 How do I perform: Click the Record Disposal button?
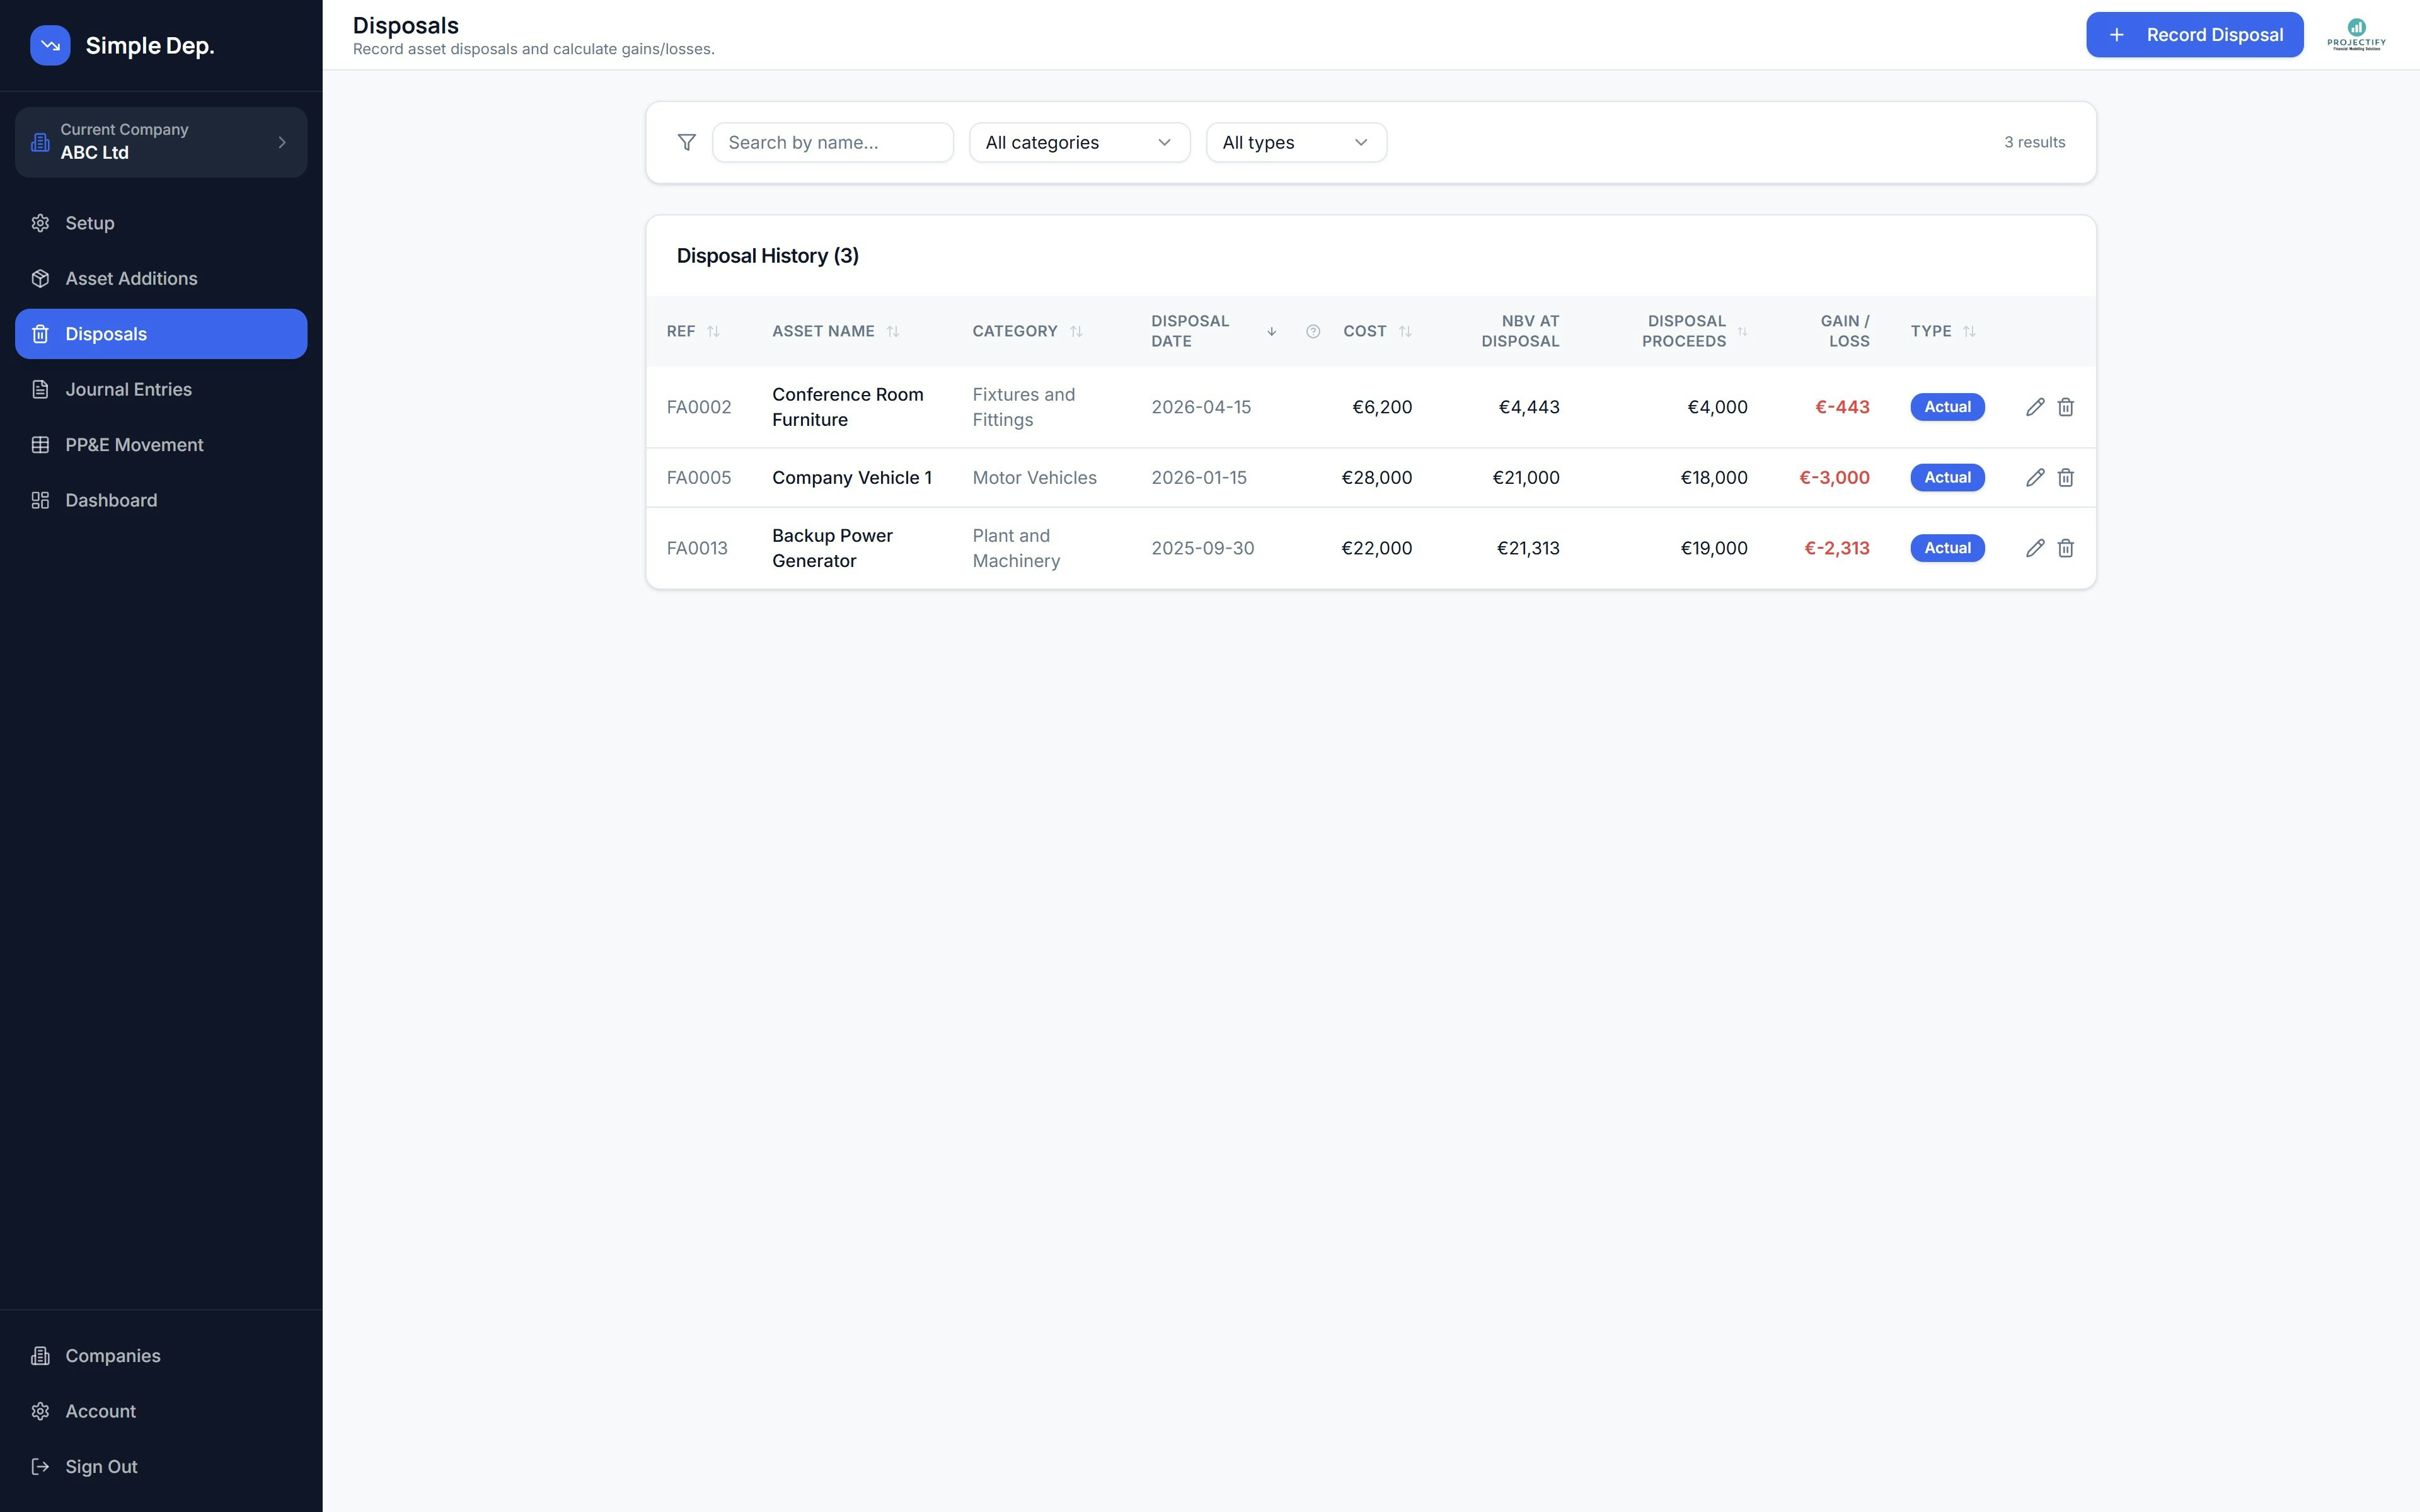coord(2194,35)
